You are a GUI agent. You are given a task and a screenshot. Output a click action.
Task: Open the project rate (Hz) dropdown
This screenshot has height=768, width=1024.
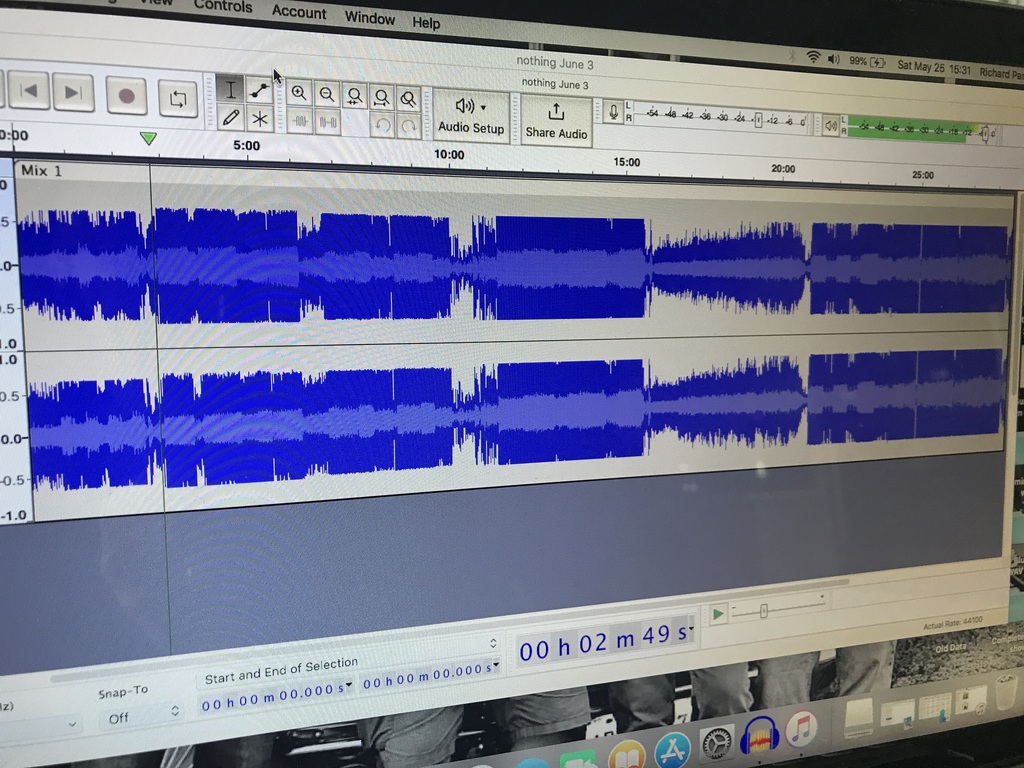(x=39, y=724)
